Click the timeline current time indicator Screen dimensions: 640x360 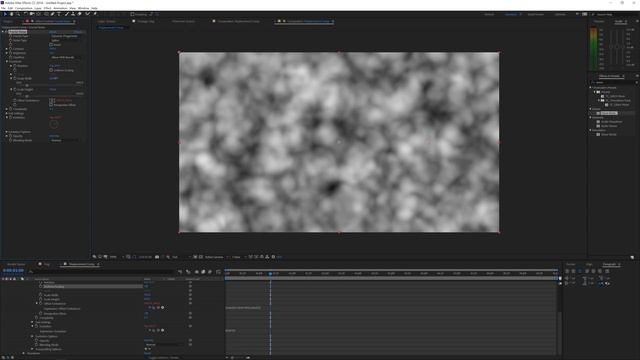[x=270, y=273]
